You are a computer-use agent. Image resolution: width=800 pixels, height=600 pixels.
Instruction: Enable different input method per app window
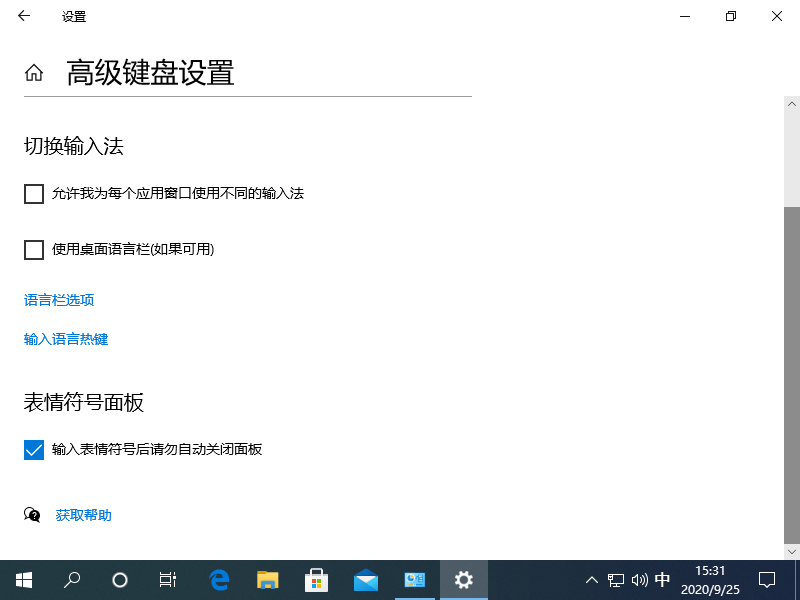point(33,193)
